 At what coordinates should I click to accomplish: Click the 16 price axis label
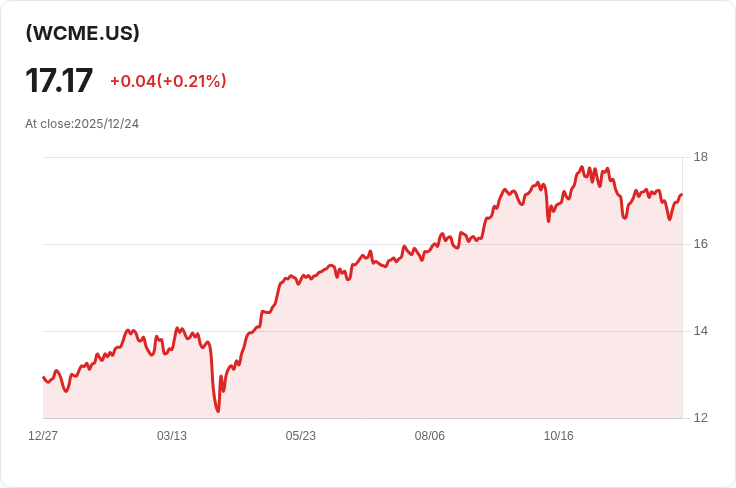700,244
